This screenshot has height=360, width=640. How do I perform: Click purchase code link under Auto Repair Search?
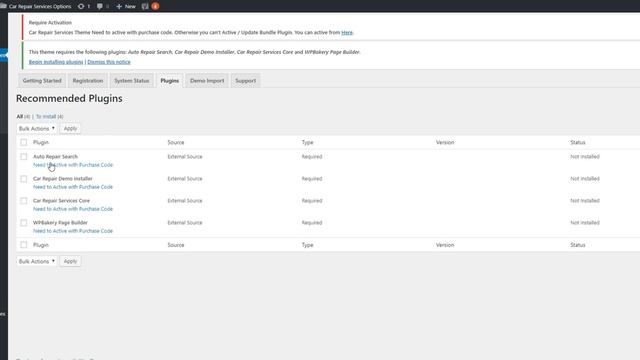(73, 165)
